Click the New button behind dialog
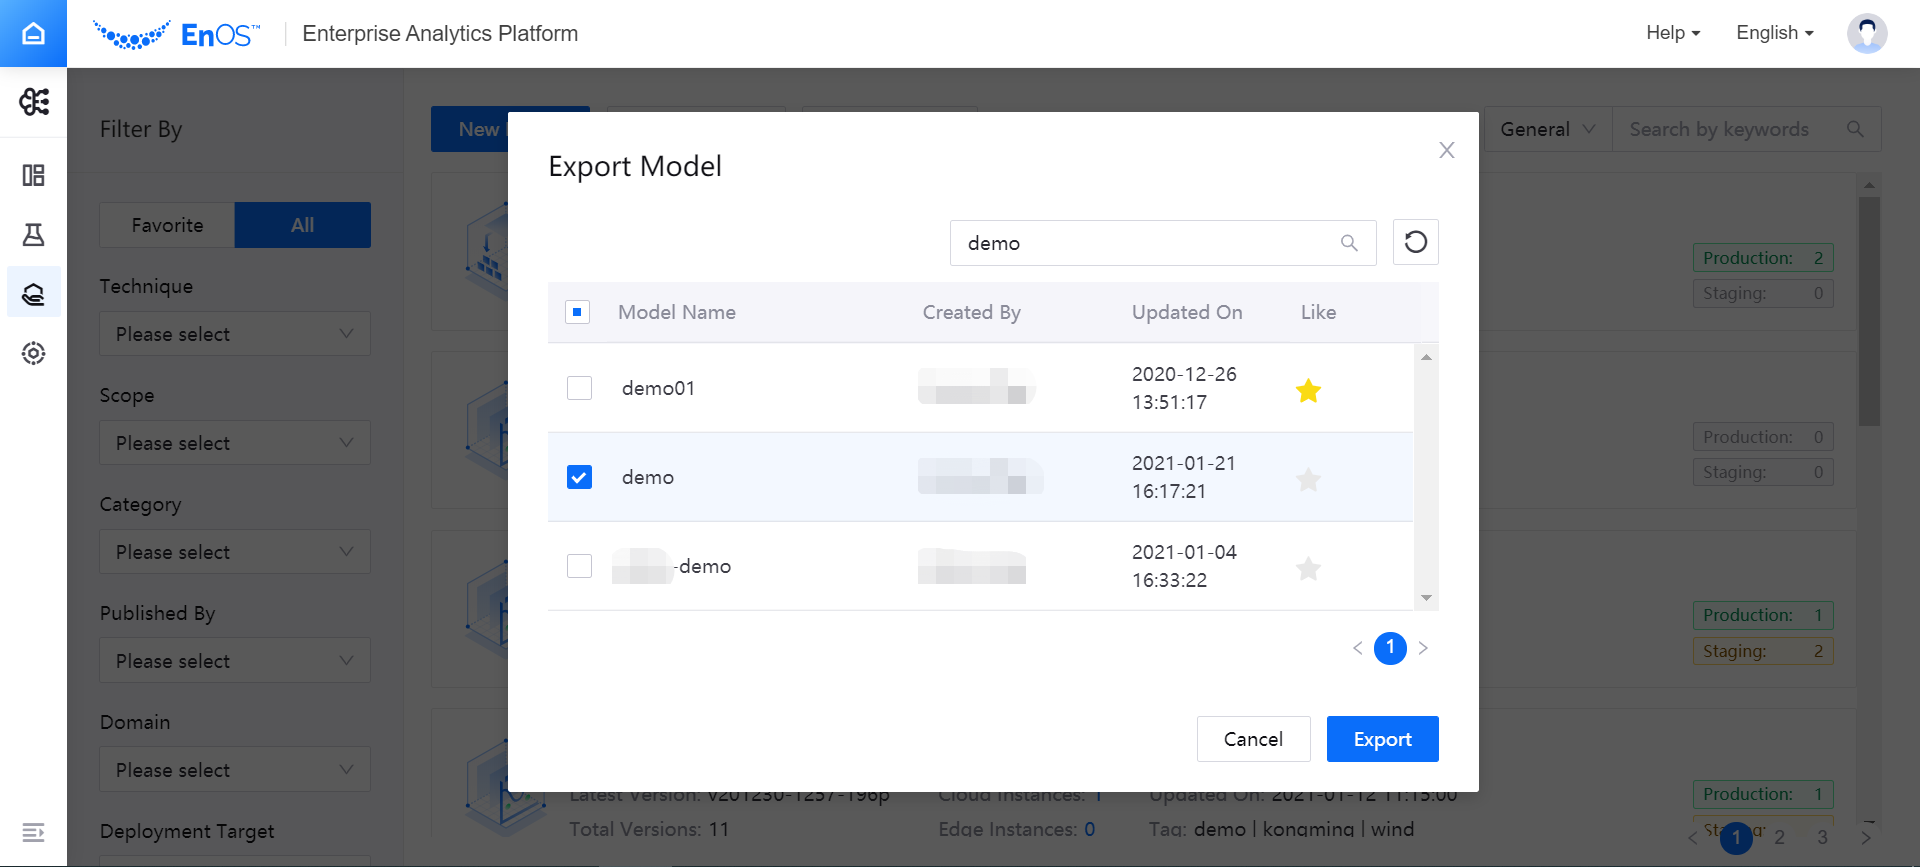The height and width of the screenshot is (867, 1920). click(470, 129)
